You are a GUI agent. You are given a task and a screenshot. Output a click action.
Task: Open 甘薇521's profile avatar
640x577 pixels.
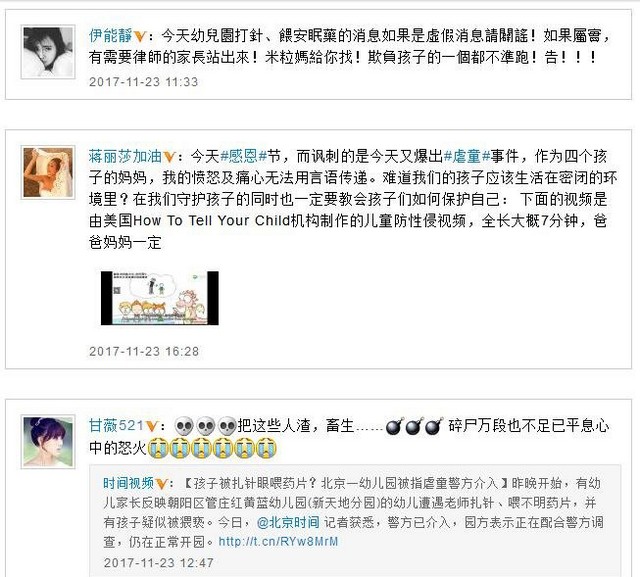point(48,442)
